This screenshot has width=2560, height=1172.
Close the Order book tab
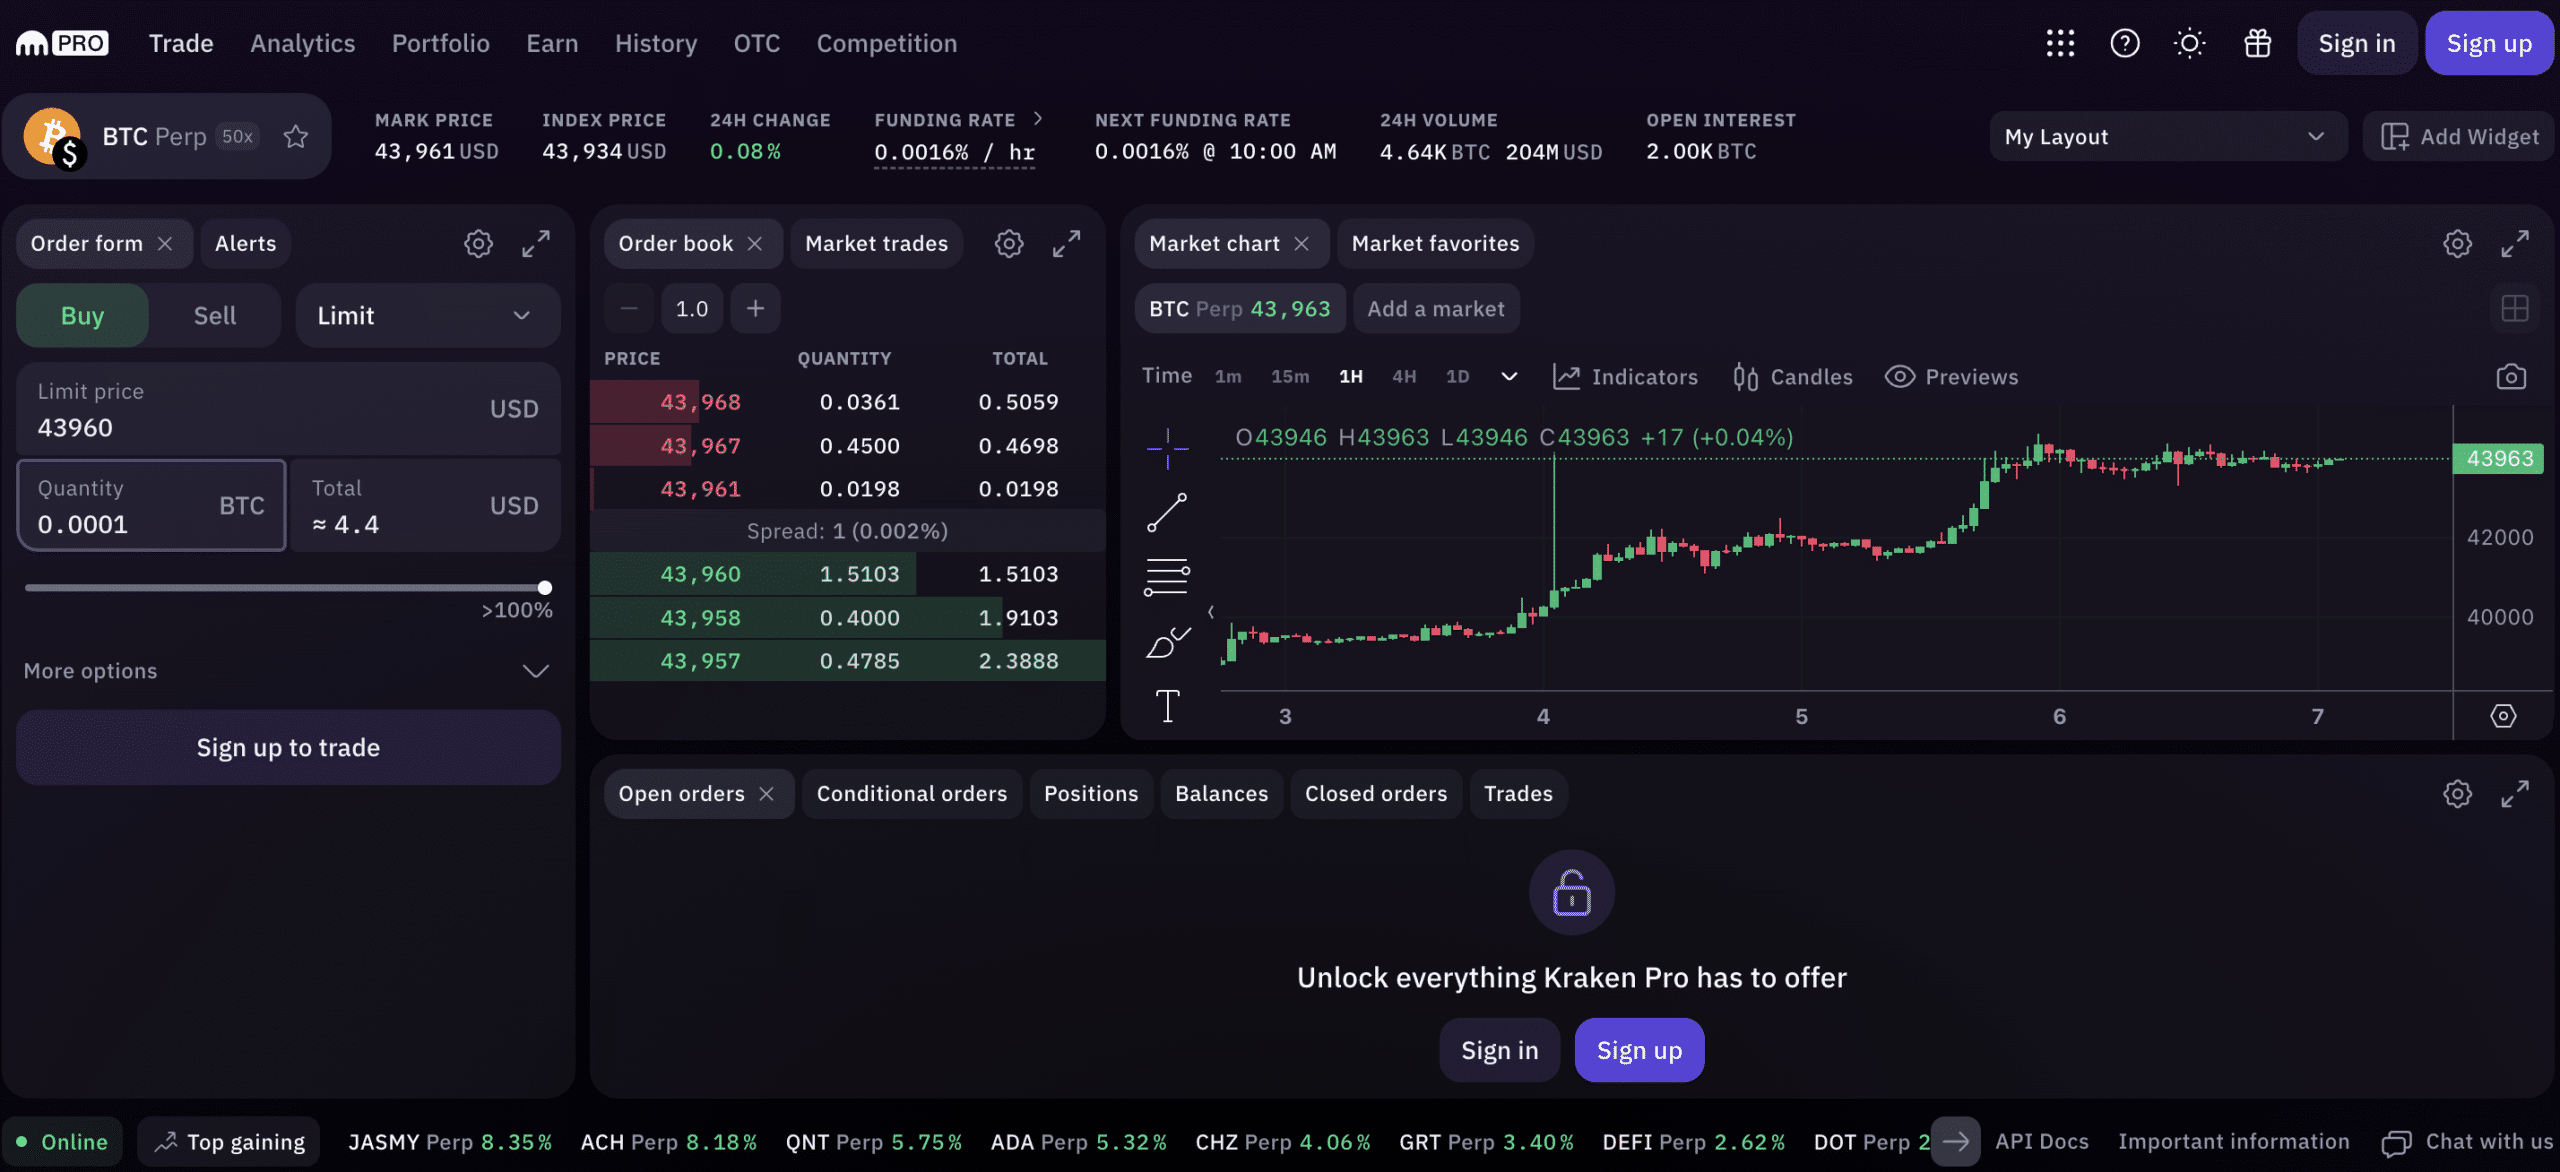pyautogui.click(x=755, y=243)
